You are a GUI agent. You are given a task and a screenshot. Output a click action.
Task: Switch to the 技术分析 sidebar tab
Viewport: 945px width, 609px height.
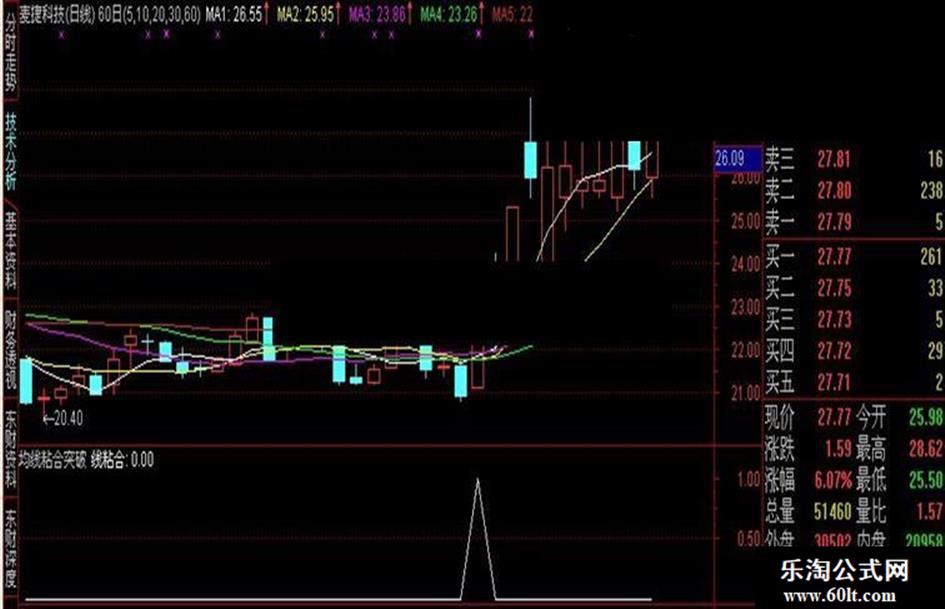(x=10, y=151)
